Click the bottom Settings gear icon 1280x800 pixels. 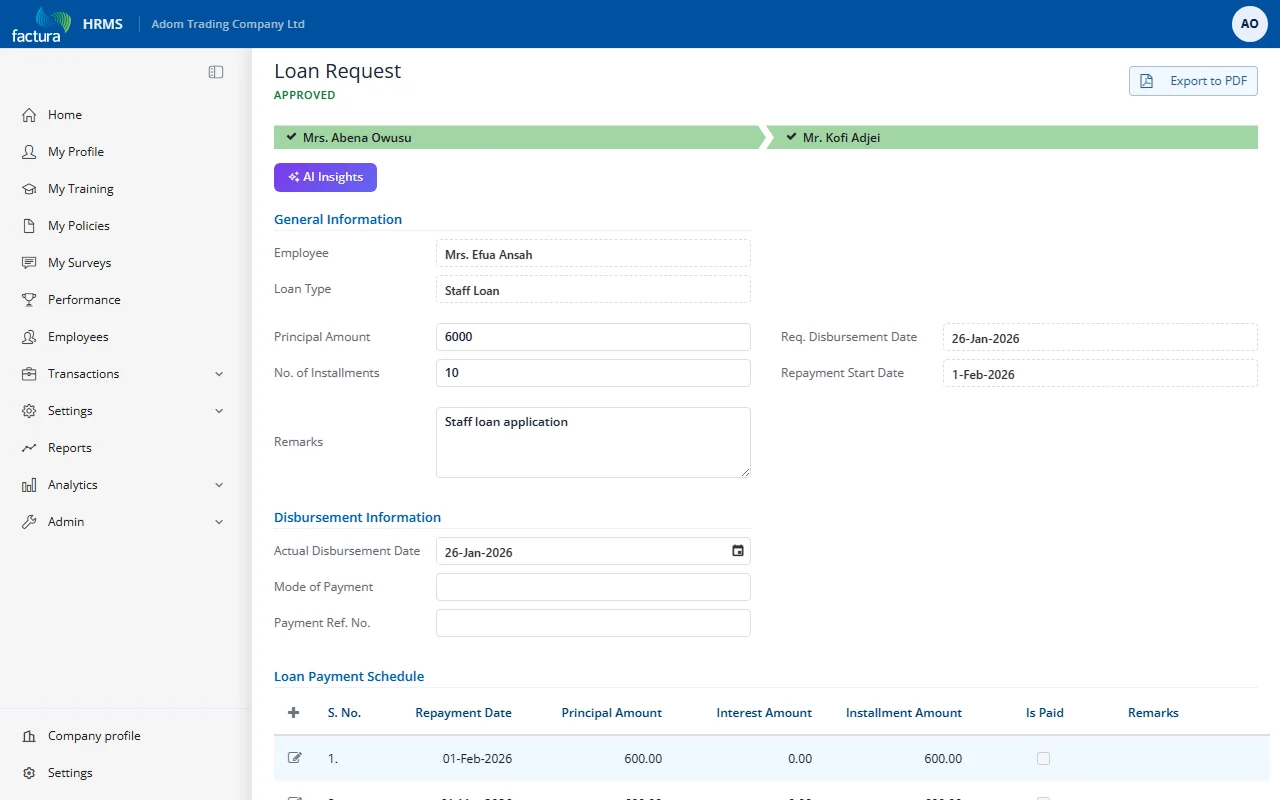tap(29, 773)
